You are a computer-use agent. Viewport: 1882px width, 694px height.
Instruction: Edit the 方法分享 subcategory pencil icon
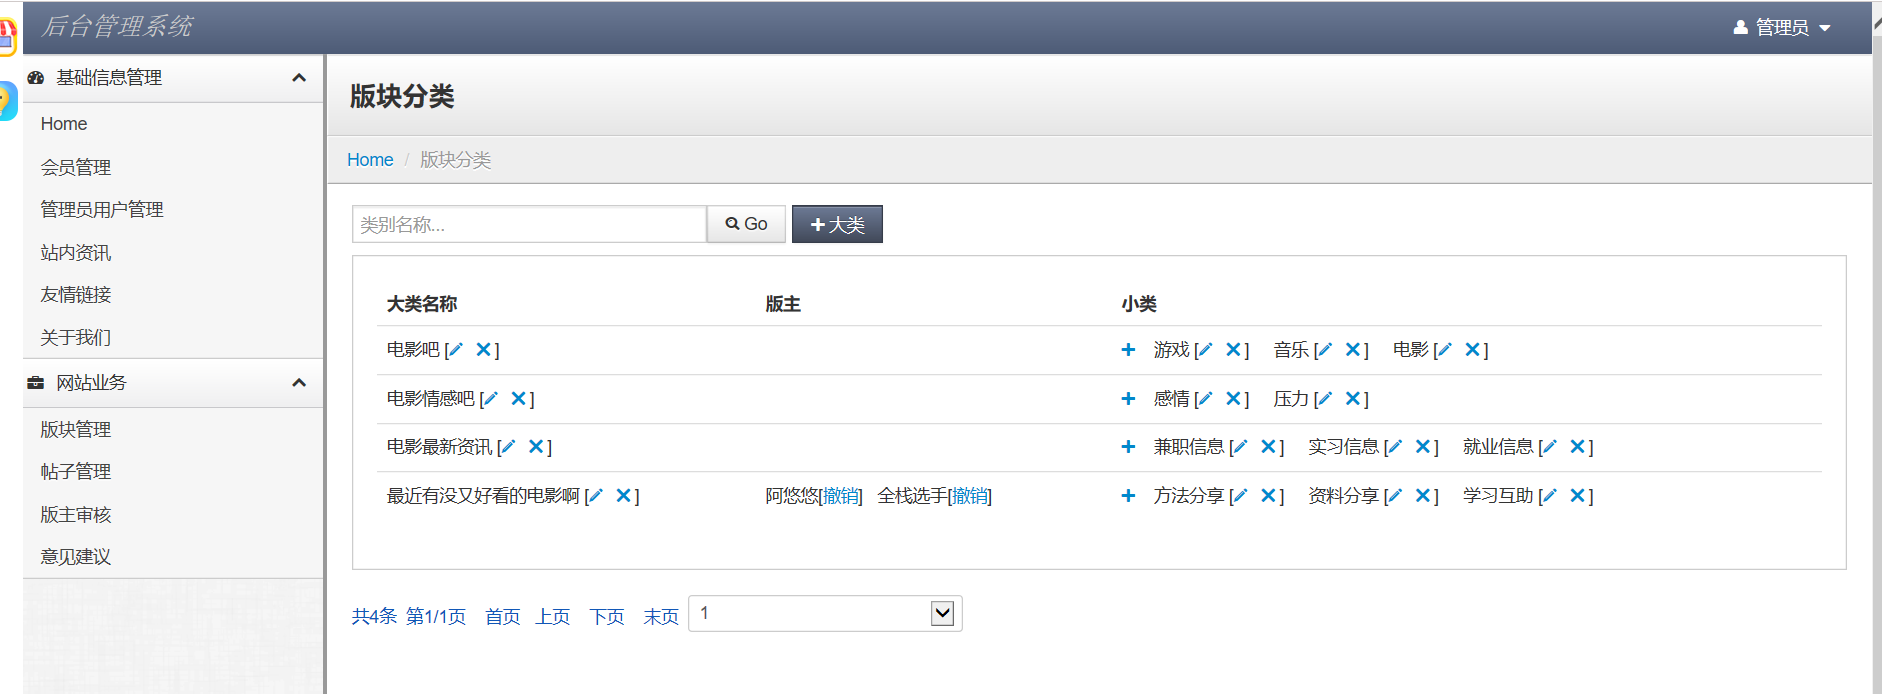(x=1240, y=496)
